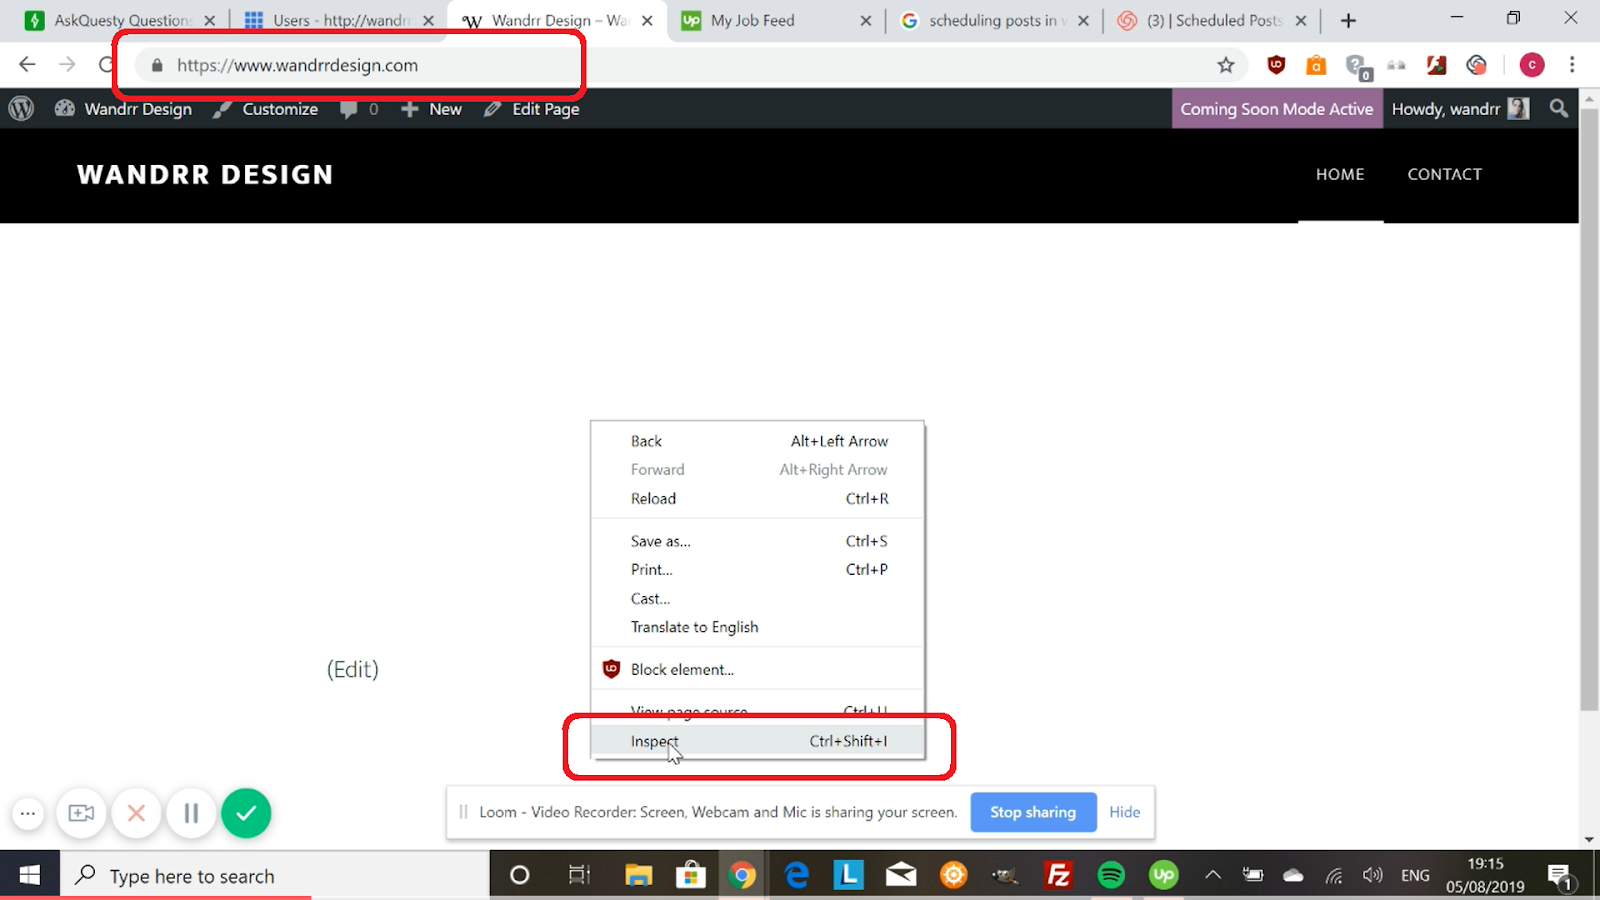Open File Explorer from taskbar
This screenshot has height=900, width=1600.
click(x=638, y=876)
